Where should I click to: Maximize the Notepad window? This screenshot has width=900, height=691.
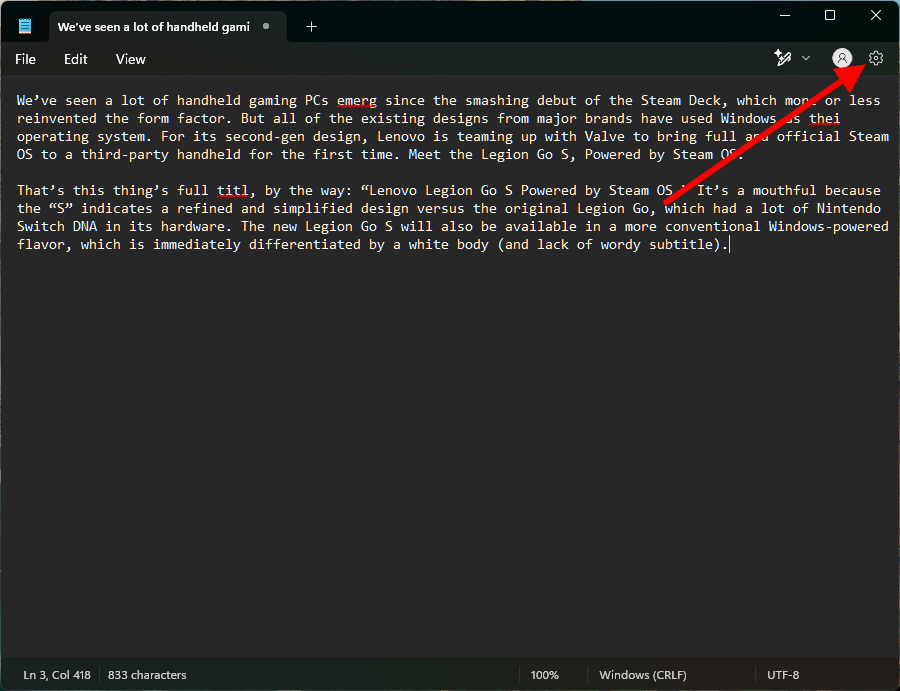(x=830, y=15)
